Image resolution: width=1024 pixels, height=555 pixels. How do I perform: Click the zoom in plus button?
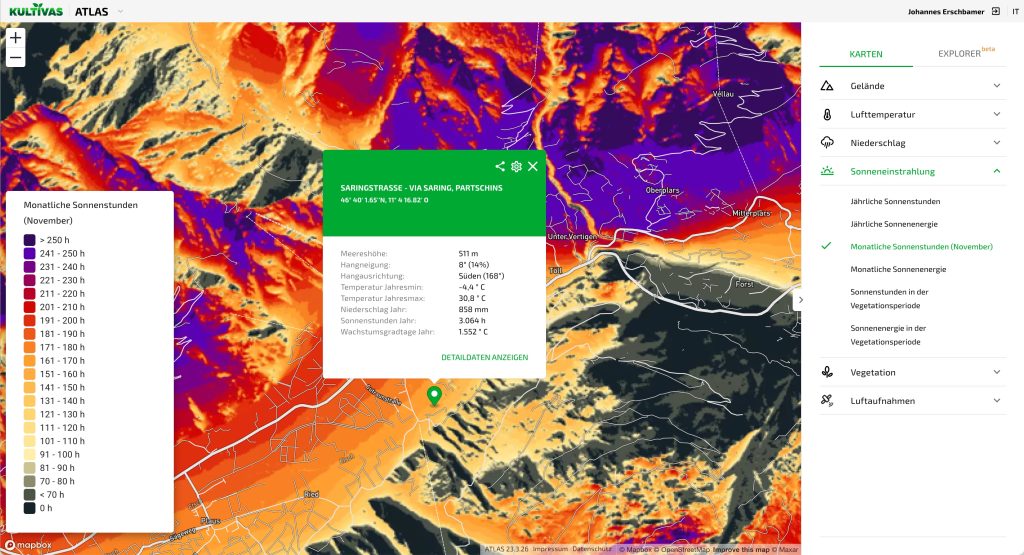(x=16, y=38)
